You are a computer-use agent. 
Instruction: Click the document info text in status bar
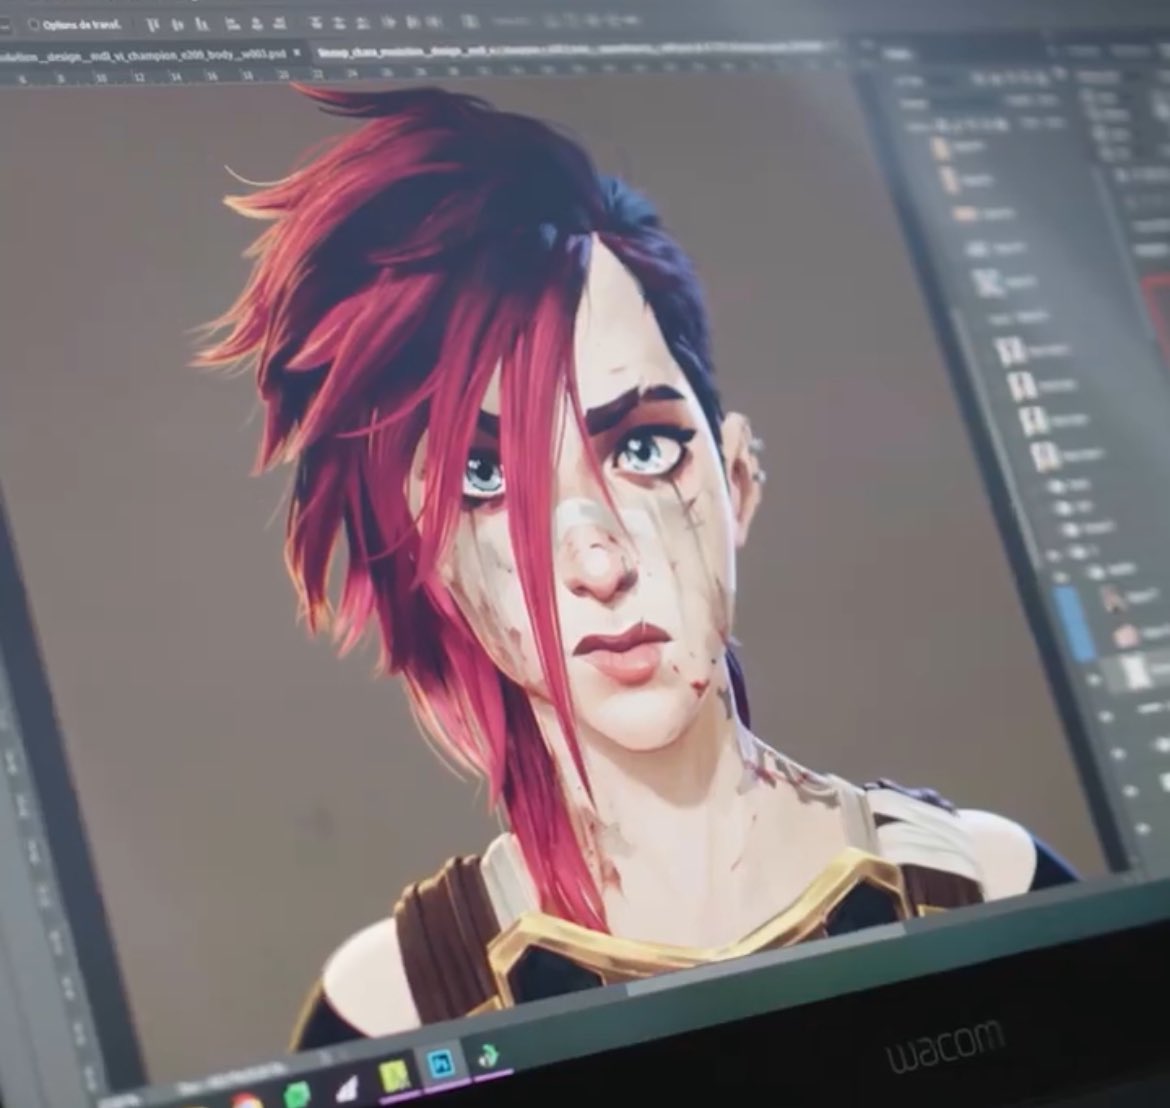point(233,1075)
